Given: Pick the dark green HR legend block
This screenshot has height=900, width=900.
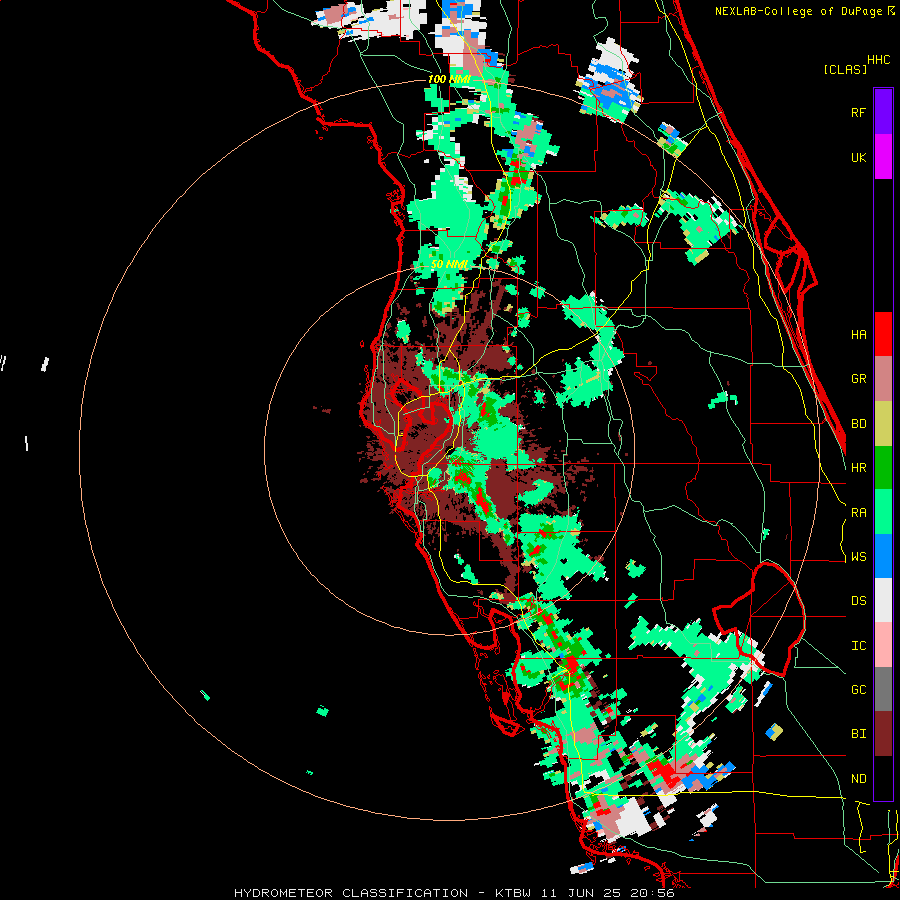Looking at the screenshot, I should coord(883,468).
